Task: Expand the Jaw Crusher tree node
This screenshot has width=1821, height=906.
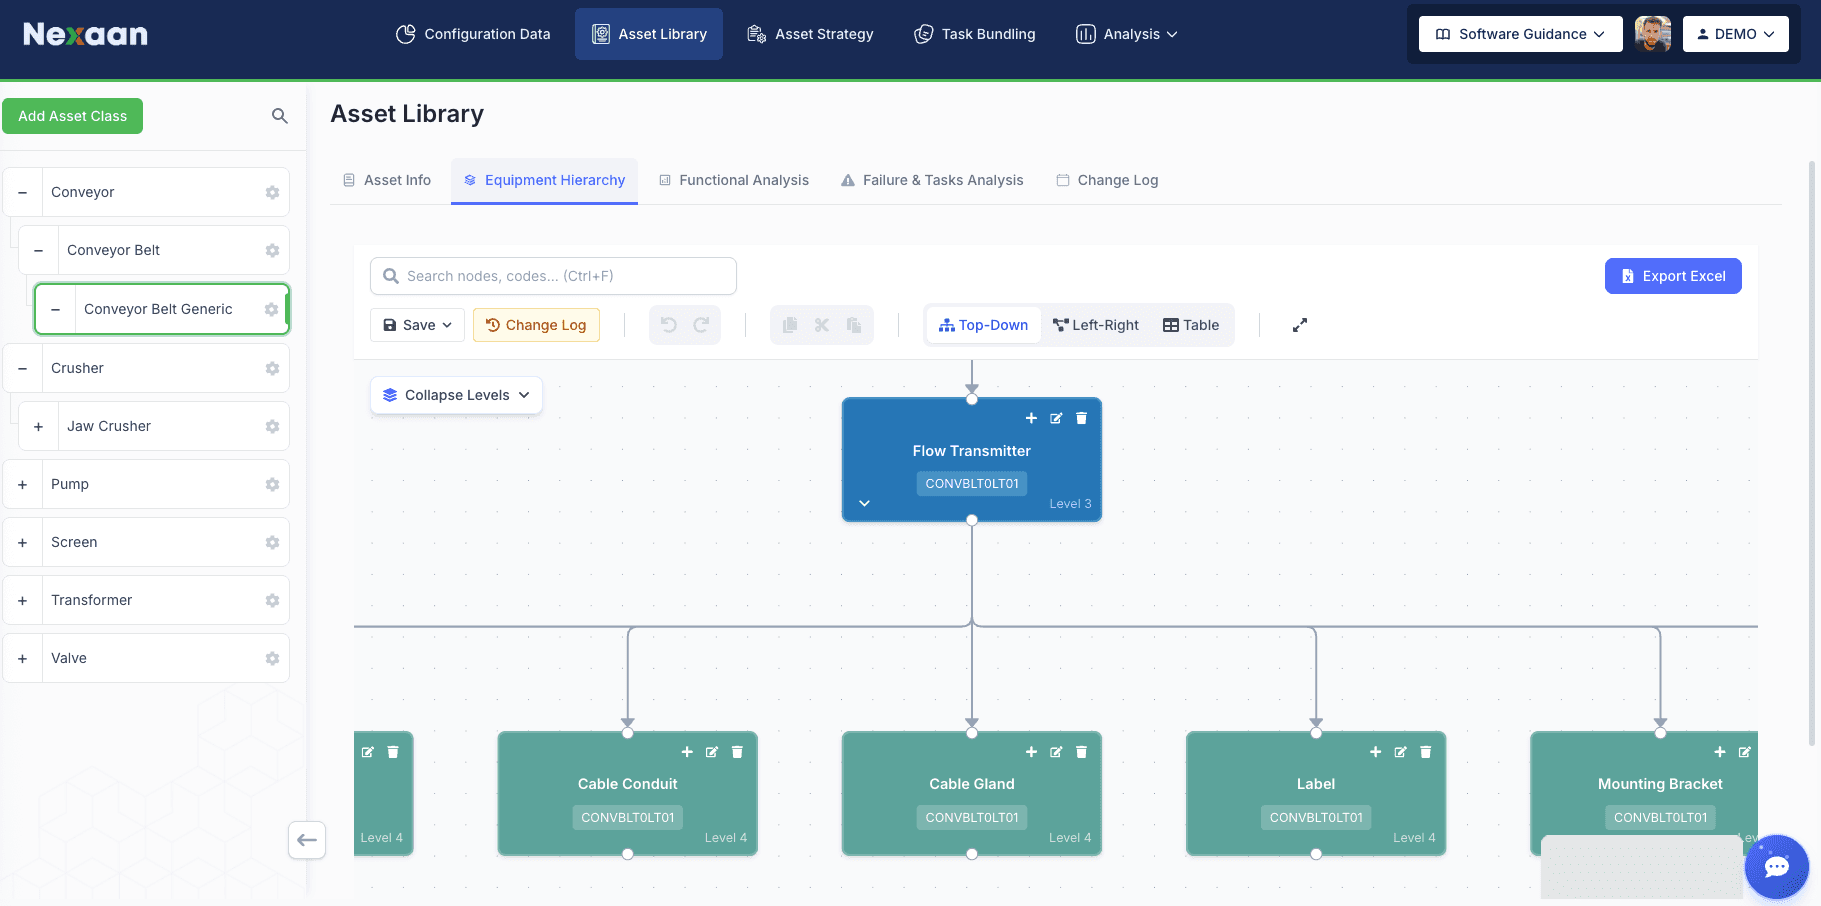Action: click(x=39, y=426)
